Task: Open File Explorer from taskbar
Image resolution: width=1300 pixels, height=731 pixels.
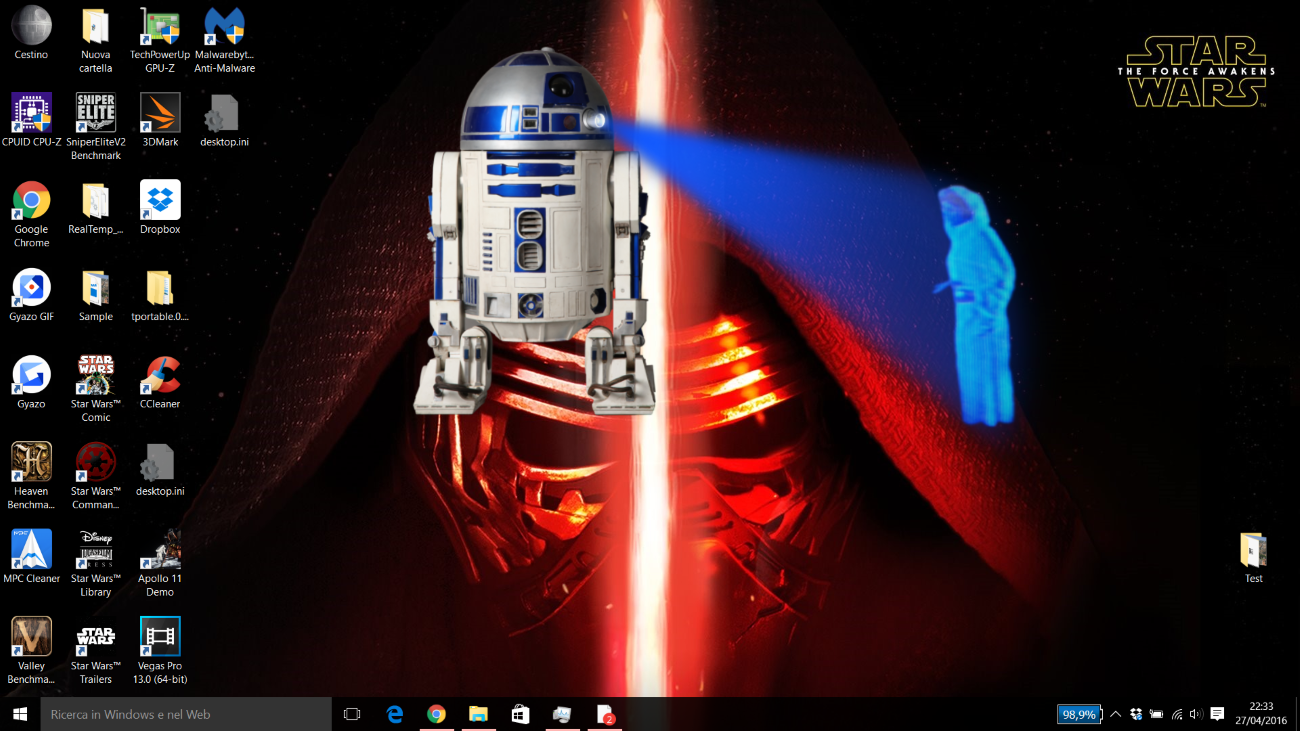Action: [x=478, y=714]
